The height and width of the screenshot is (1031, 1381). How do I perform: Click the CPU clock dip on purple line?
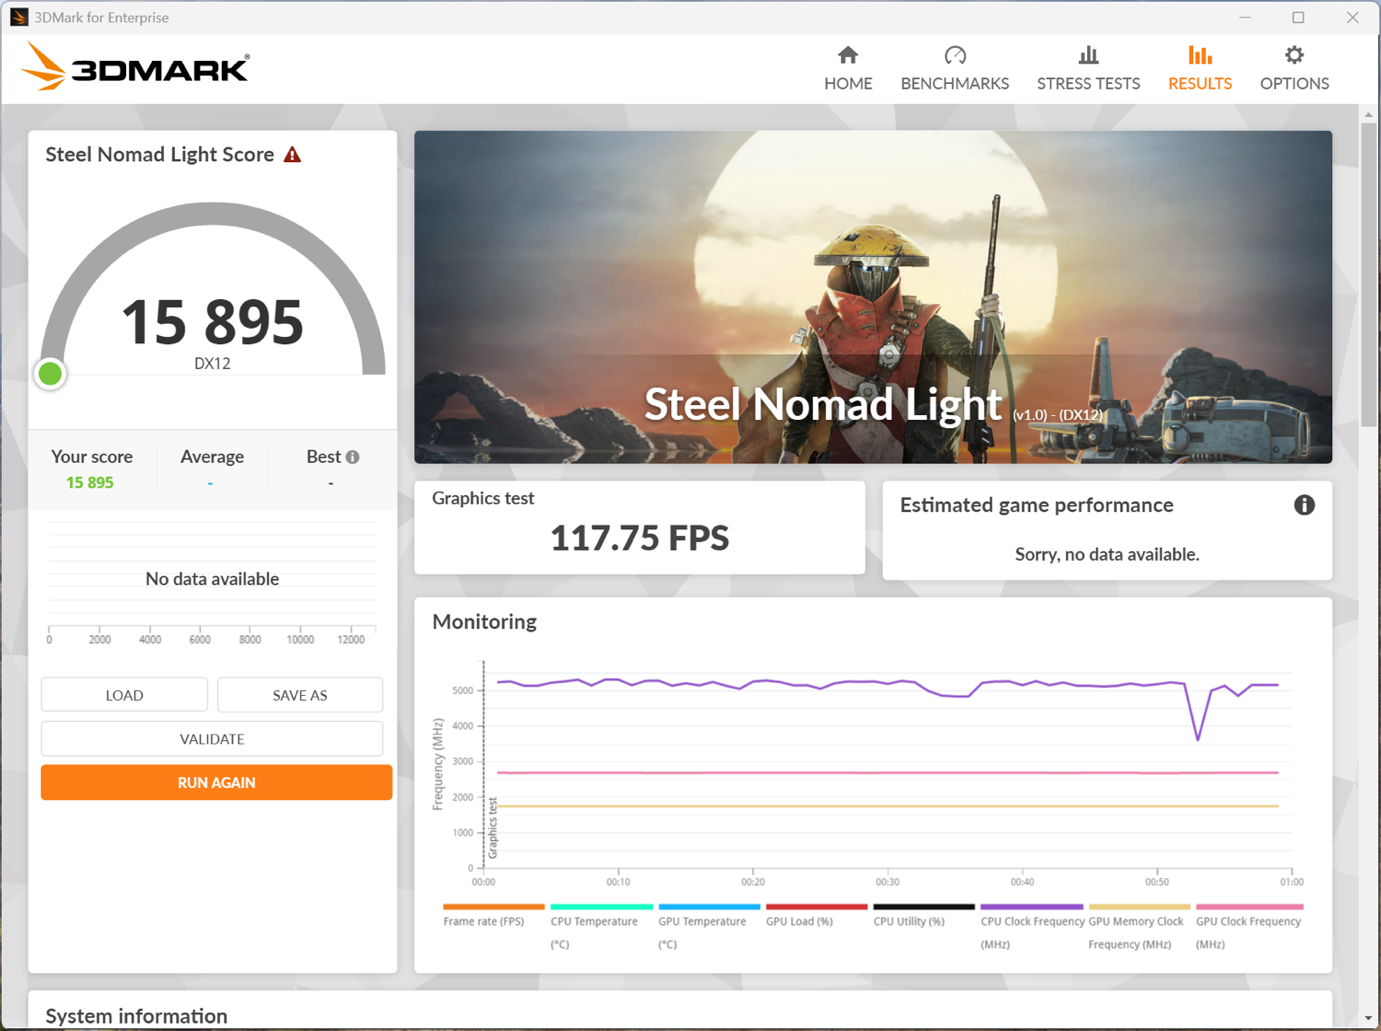click(x=1198, y=738)
